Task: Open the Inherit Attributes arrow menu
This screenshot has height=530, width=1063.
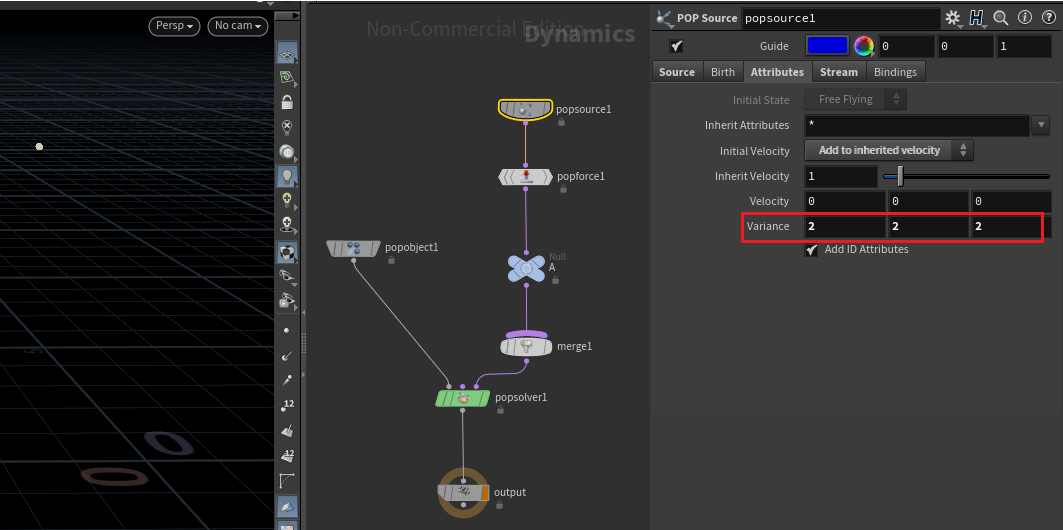Action: pyautogui.click(x=1040, y=125)
